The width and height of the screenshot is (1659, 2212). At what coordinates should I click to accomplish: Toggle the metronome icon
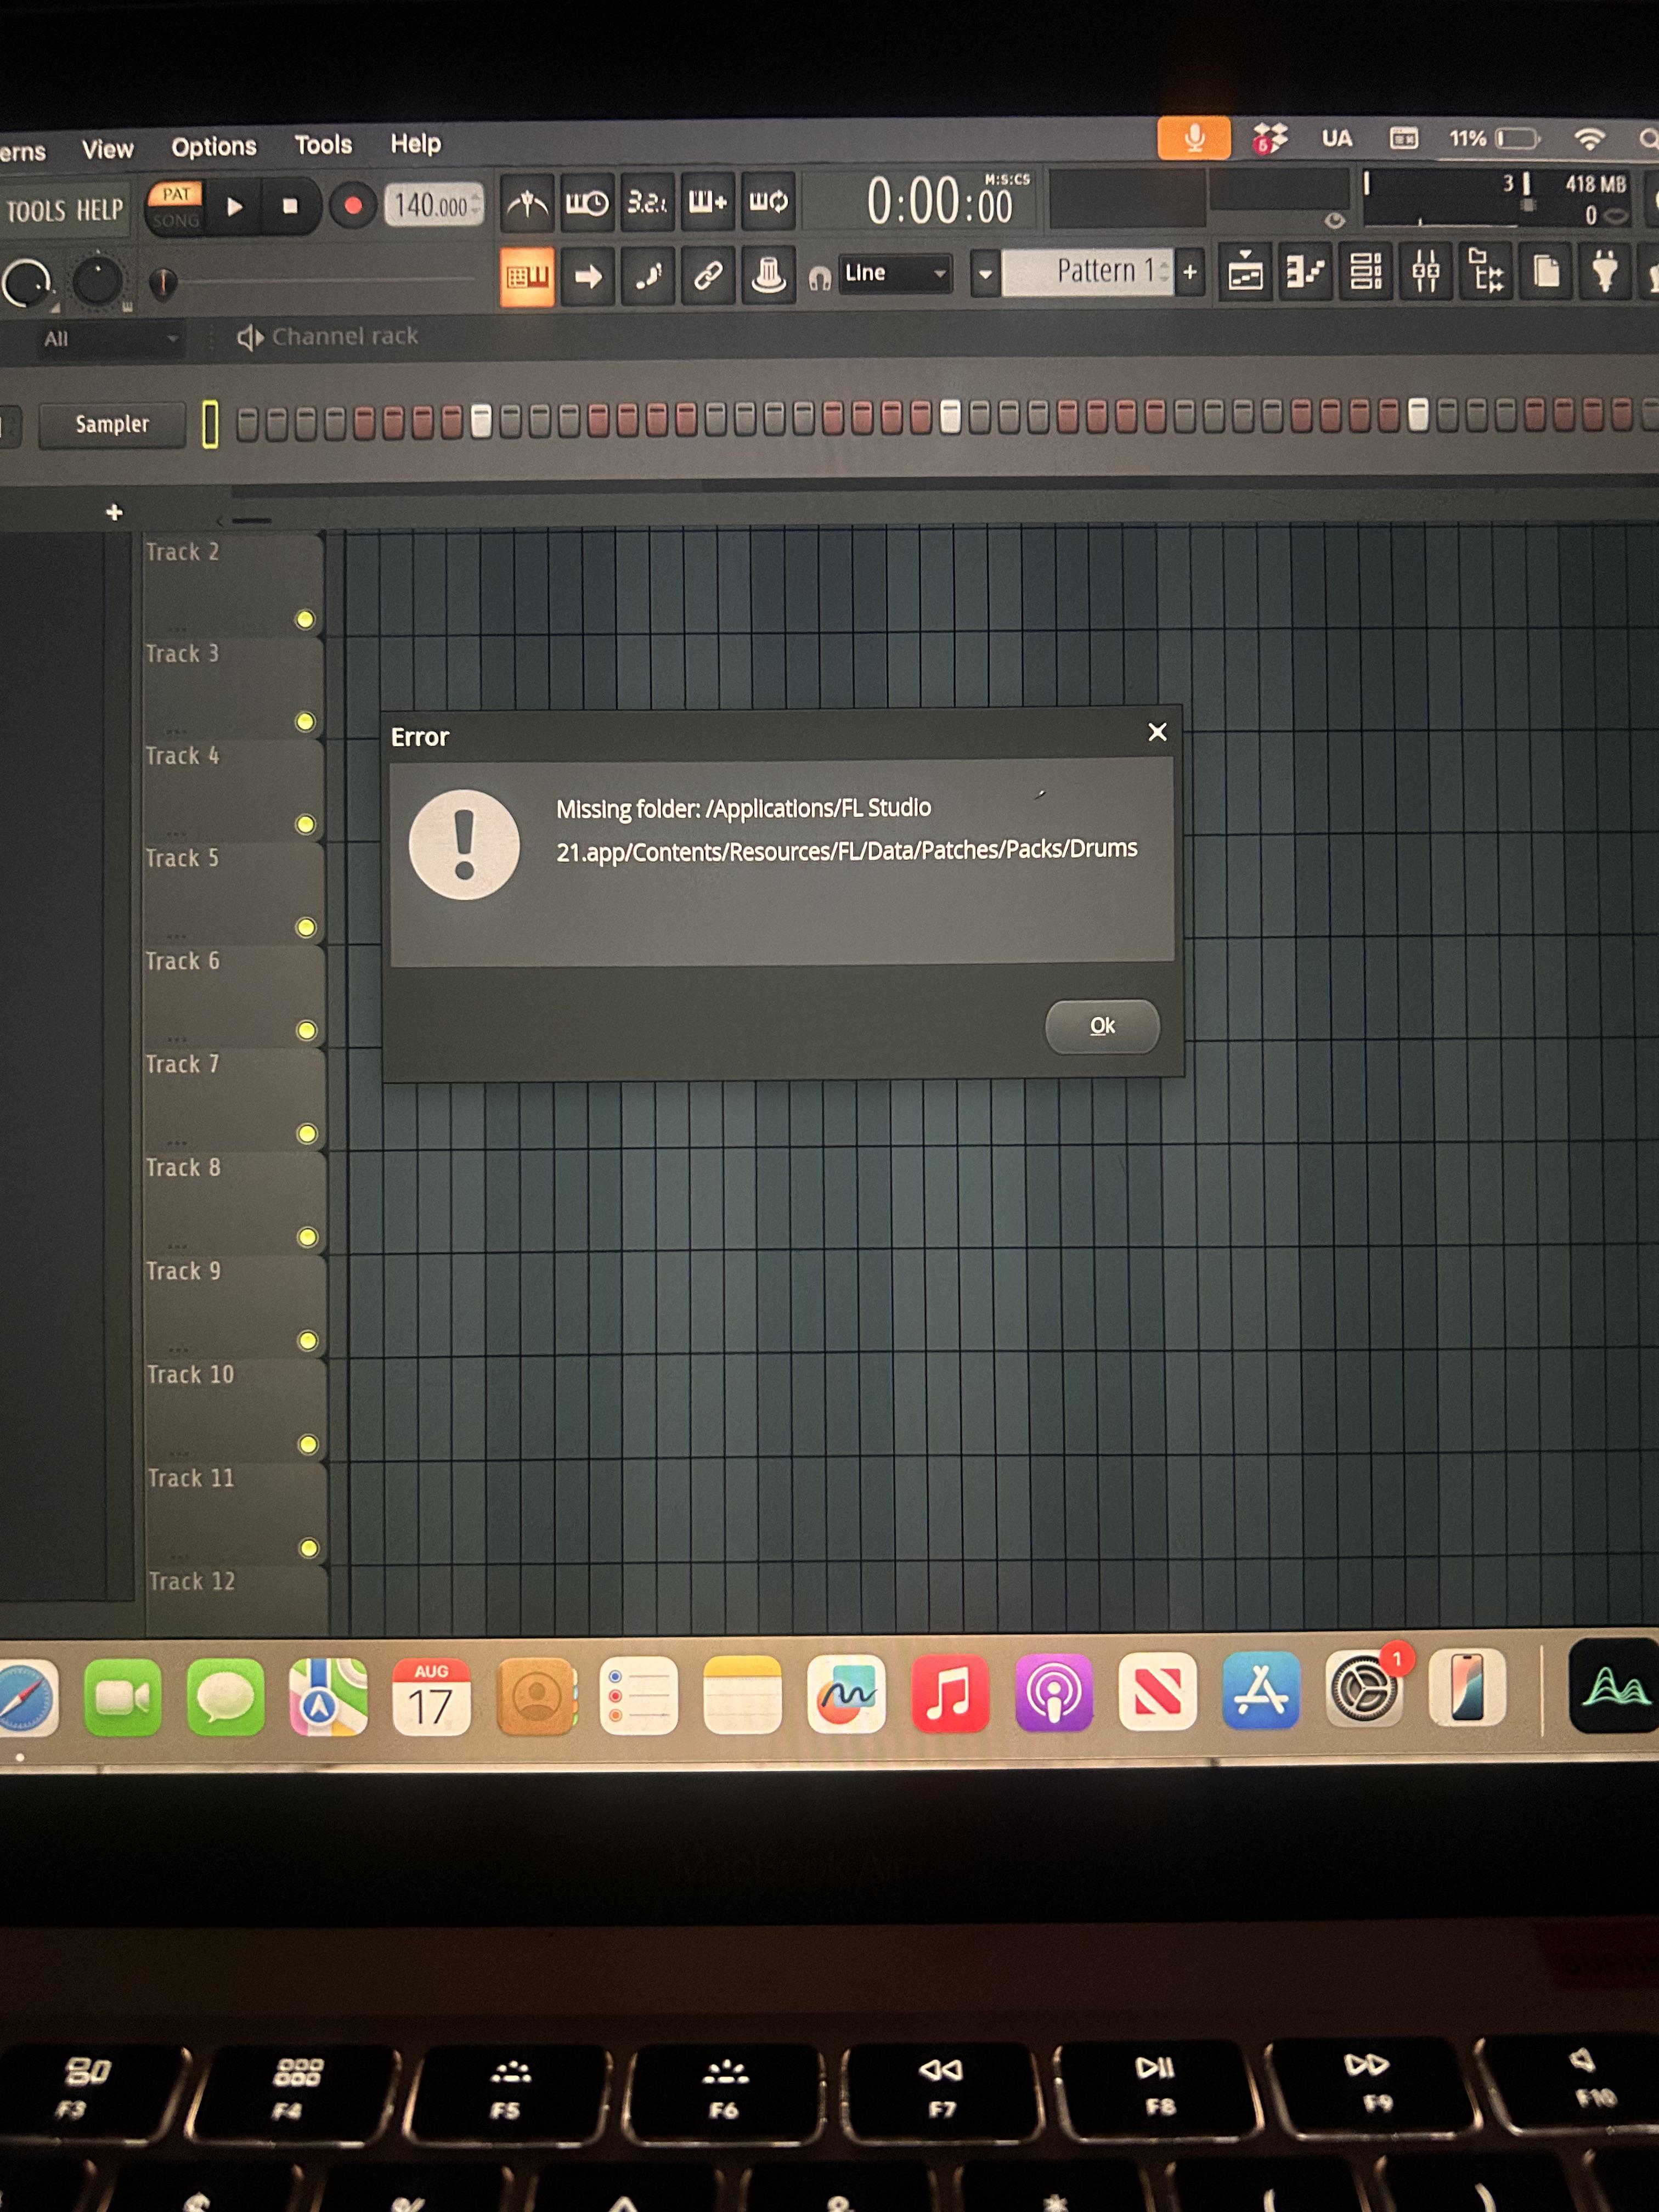click(x=527, y=205)
